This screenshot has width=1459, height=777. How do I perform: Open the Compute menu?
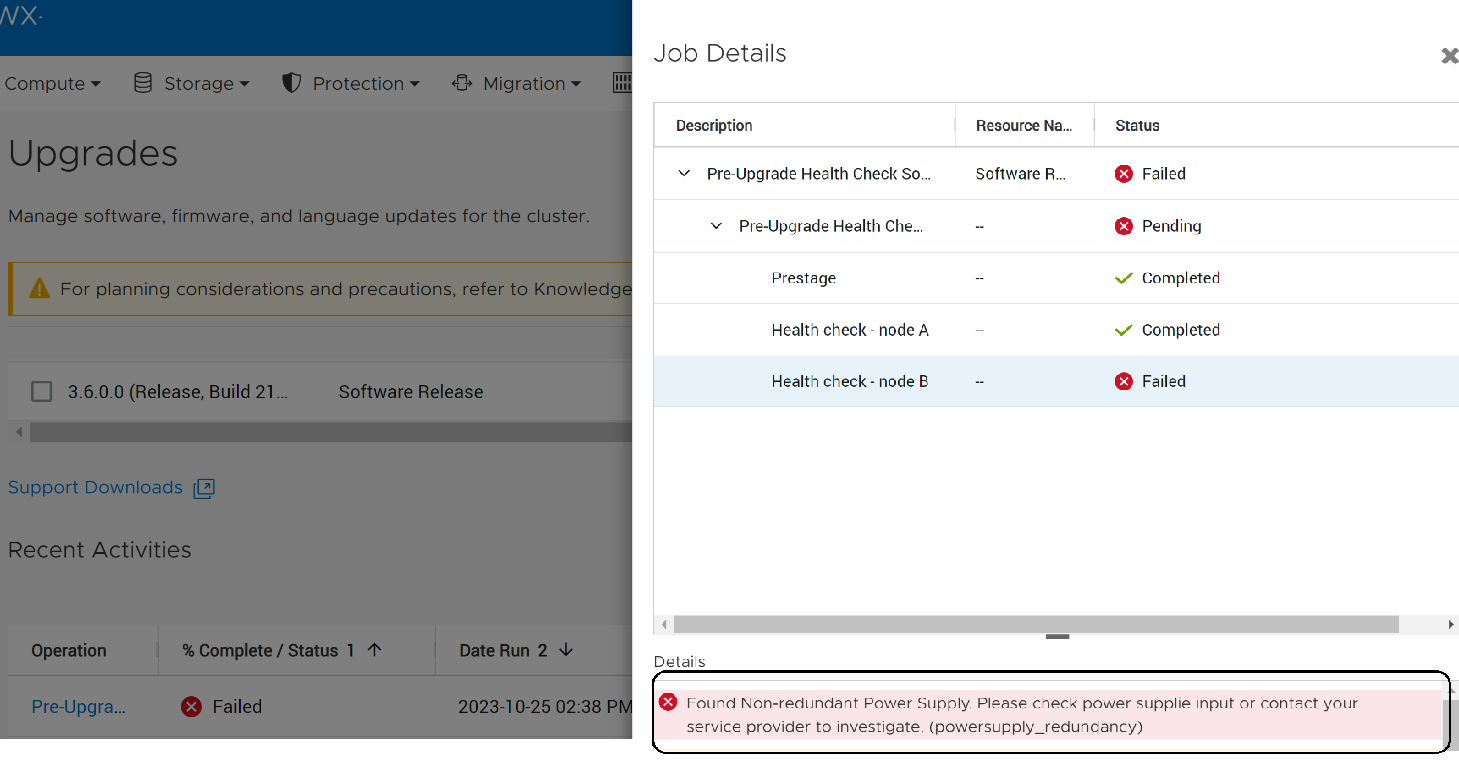[47, 83]
